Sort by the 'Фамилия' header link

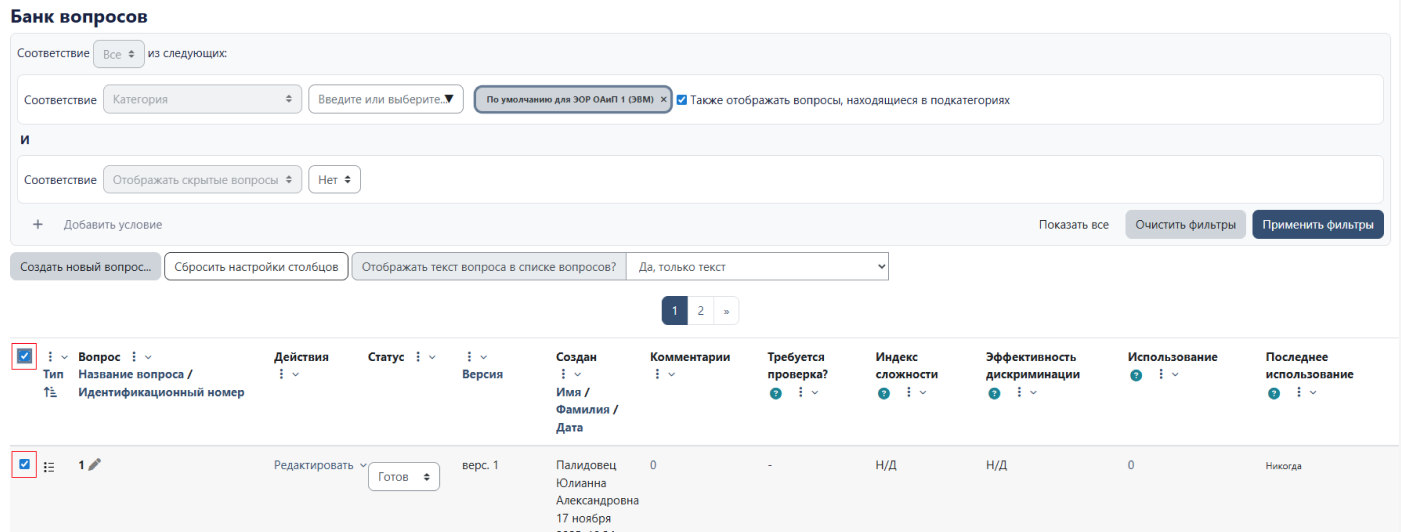pyautogui.click(x=583, y=411)
